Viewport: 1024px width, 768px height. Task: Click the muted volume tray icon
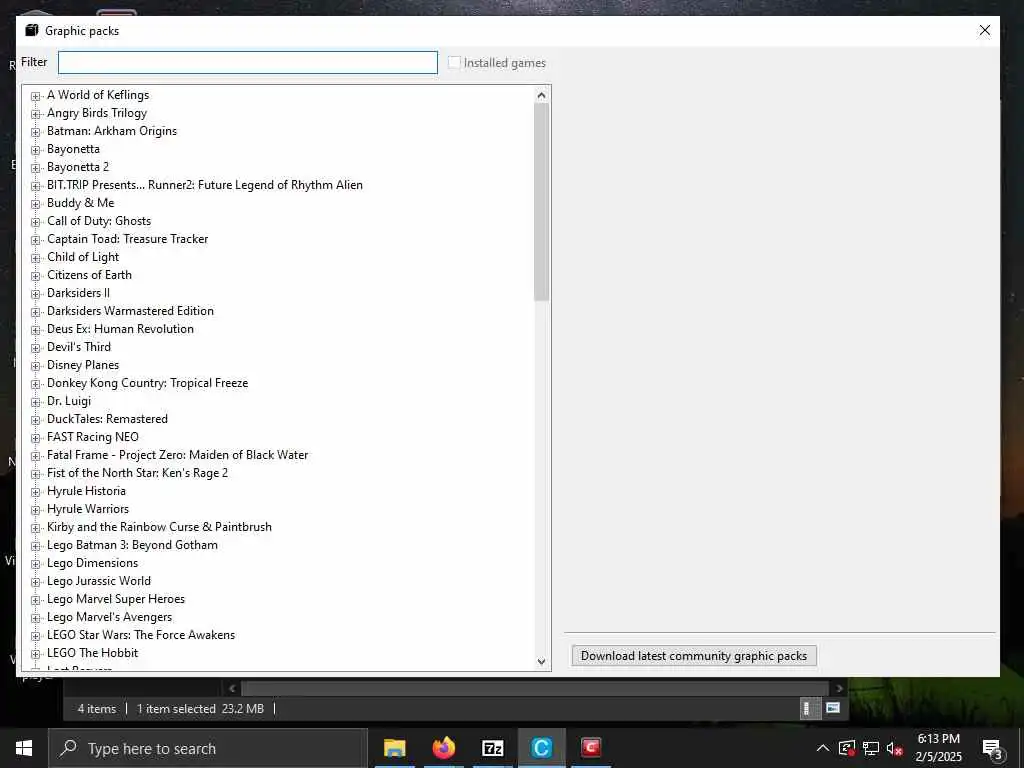895,748
